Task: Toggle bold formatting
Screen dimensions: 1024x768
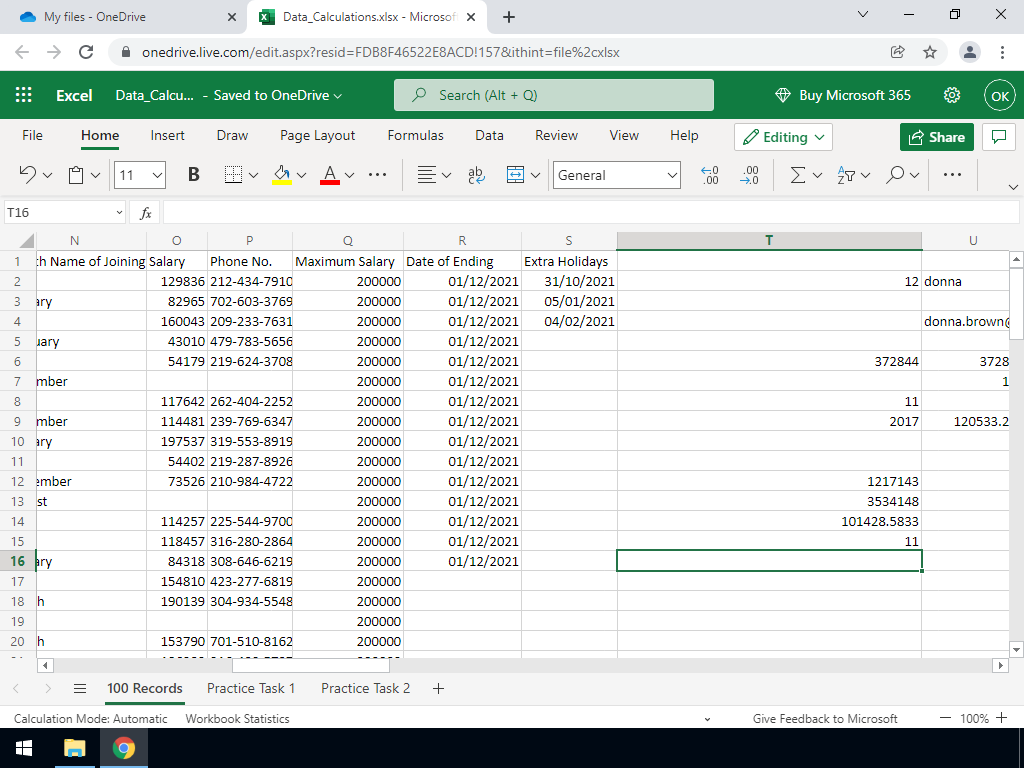Action: (x=193, y=175)
